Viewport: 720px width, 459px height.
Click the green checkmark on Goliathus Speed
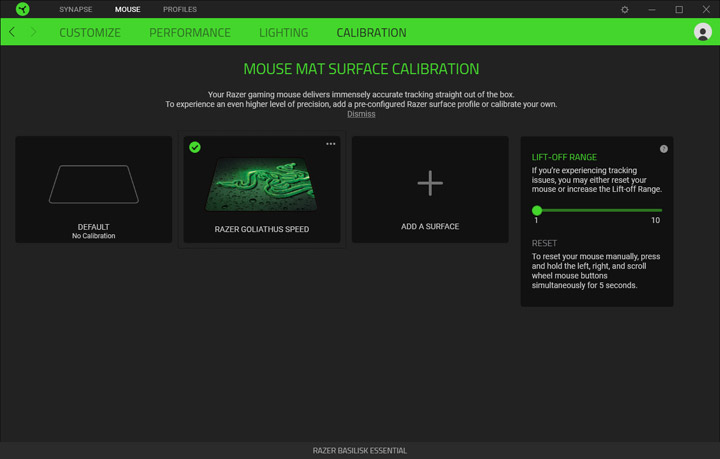coord(195,147)
